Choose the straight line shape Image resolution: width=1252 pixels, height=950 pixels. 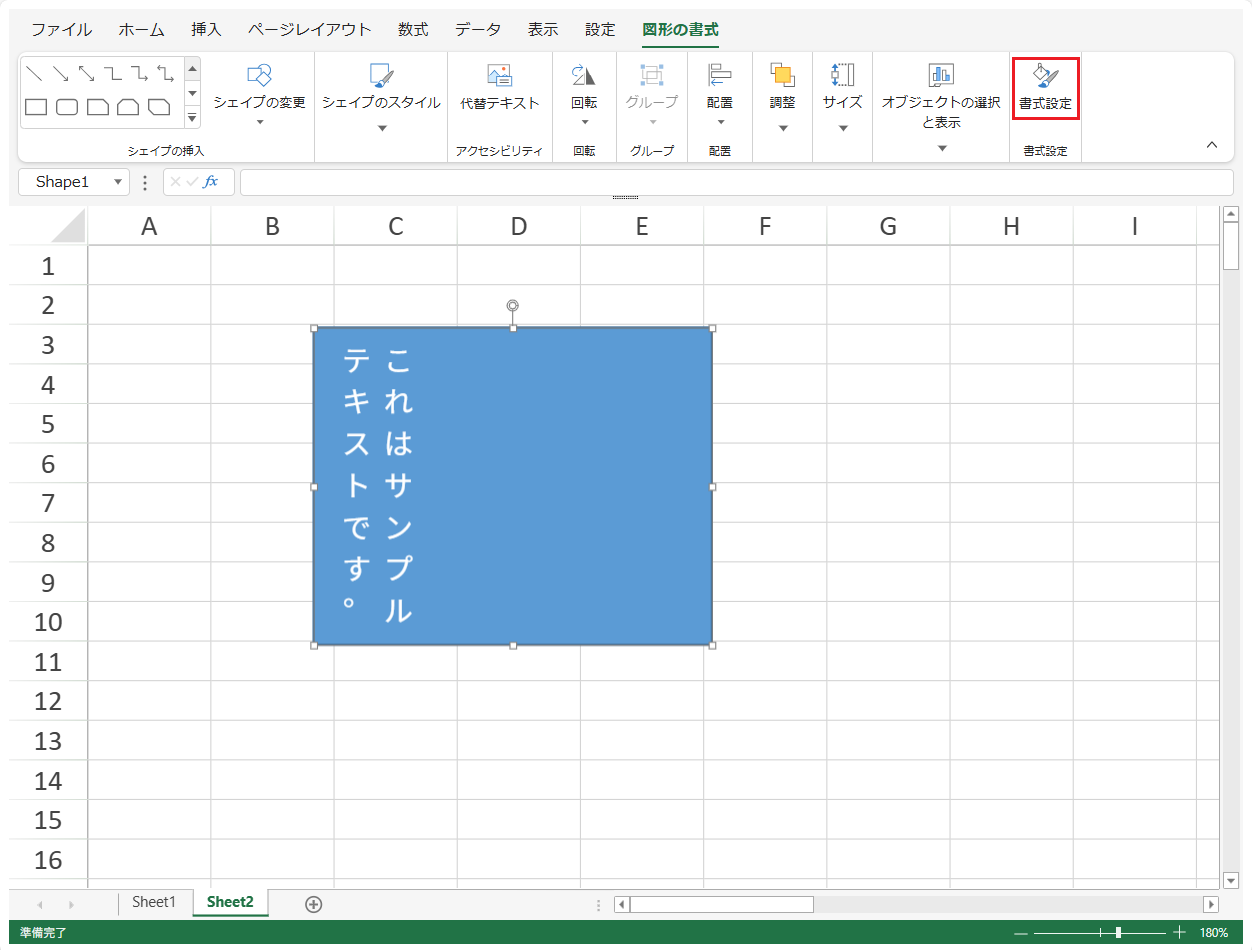34,73
